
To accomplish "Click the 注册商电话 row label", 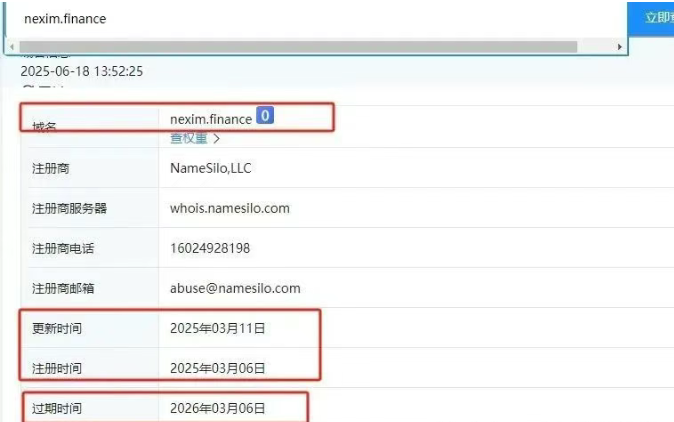I will point(63,248).
